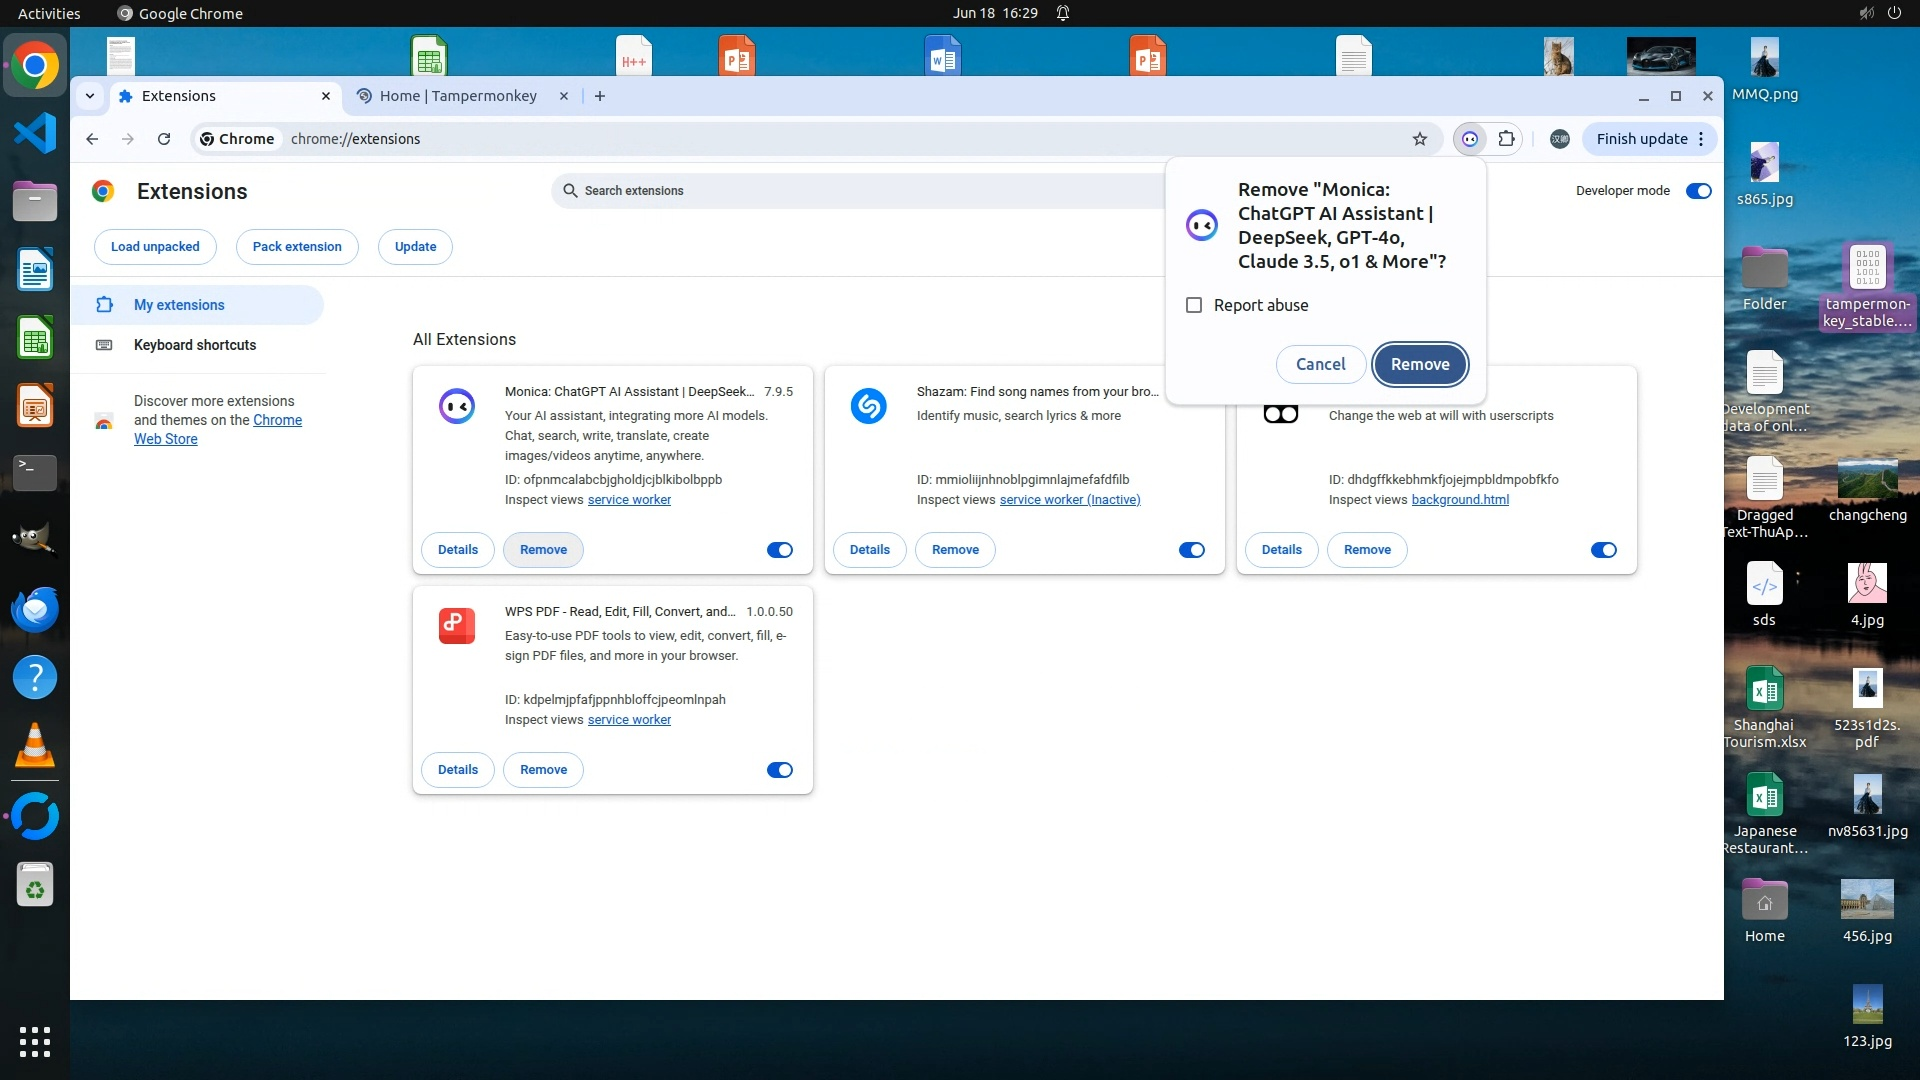1920x1080 pixels.
Task: Open Keyboard shortcuts in the sidebar
Action: 195,345
